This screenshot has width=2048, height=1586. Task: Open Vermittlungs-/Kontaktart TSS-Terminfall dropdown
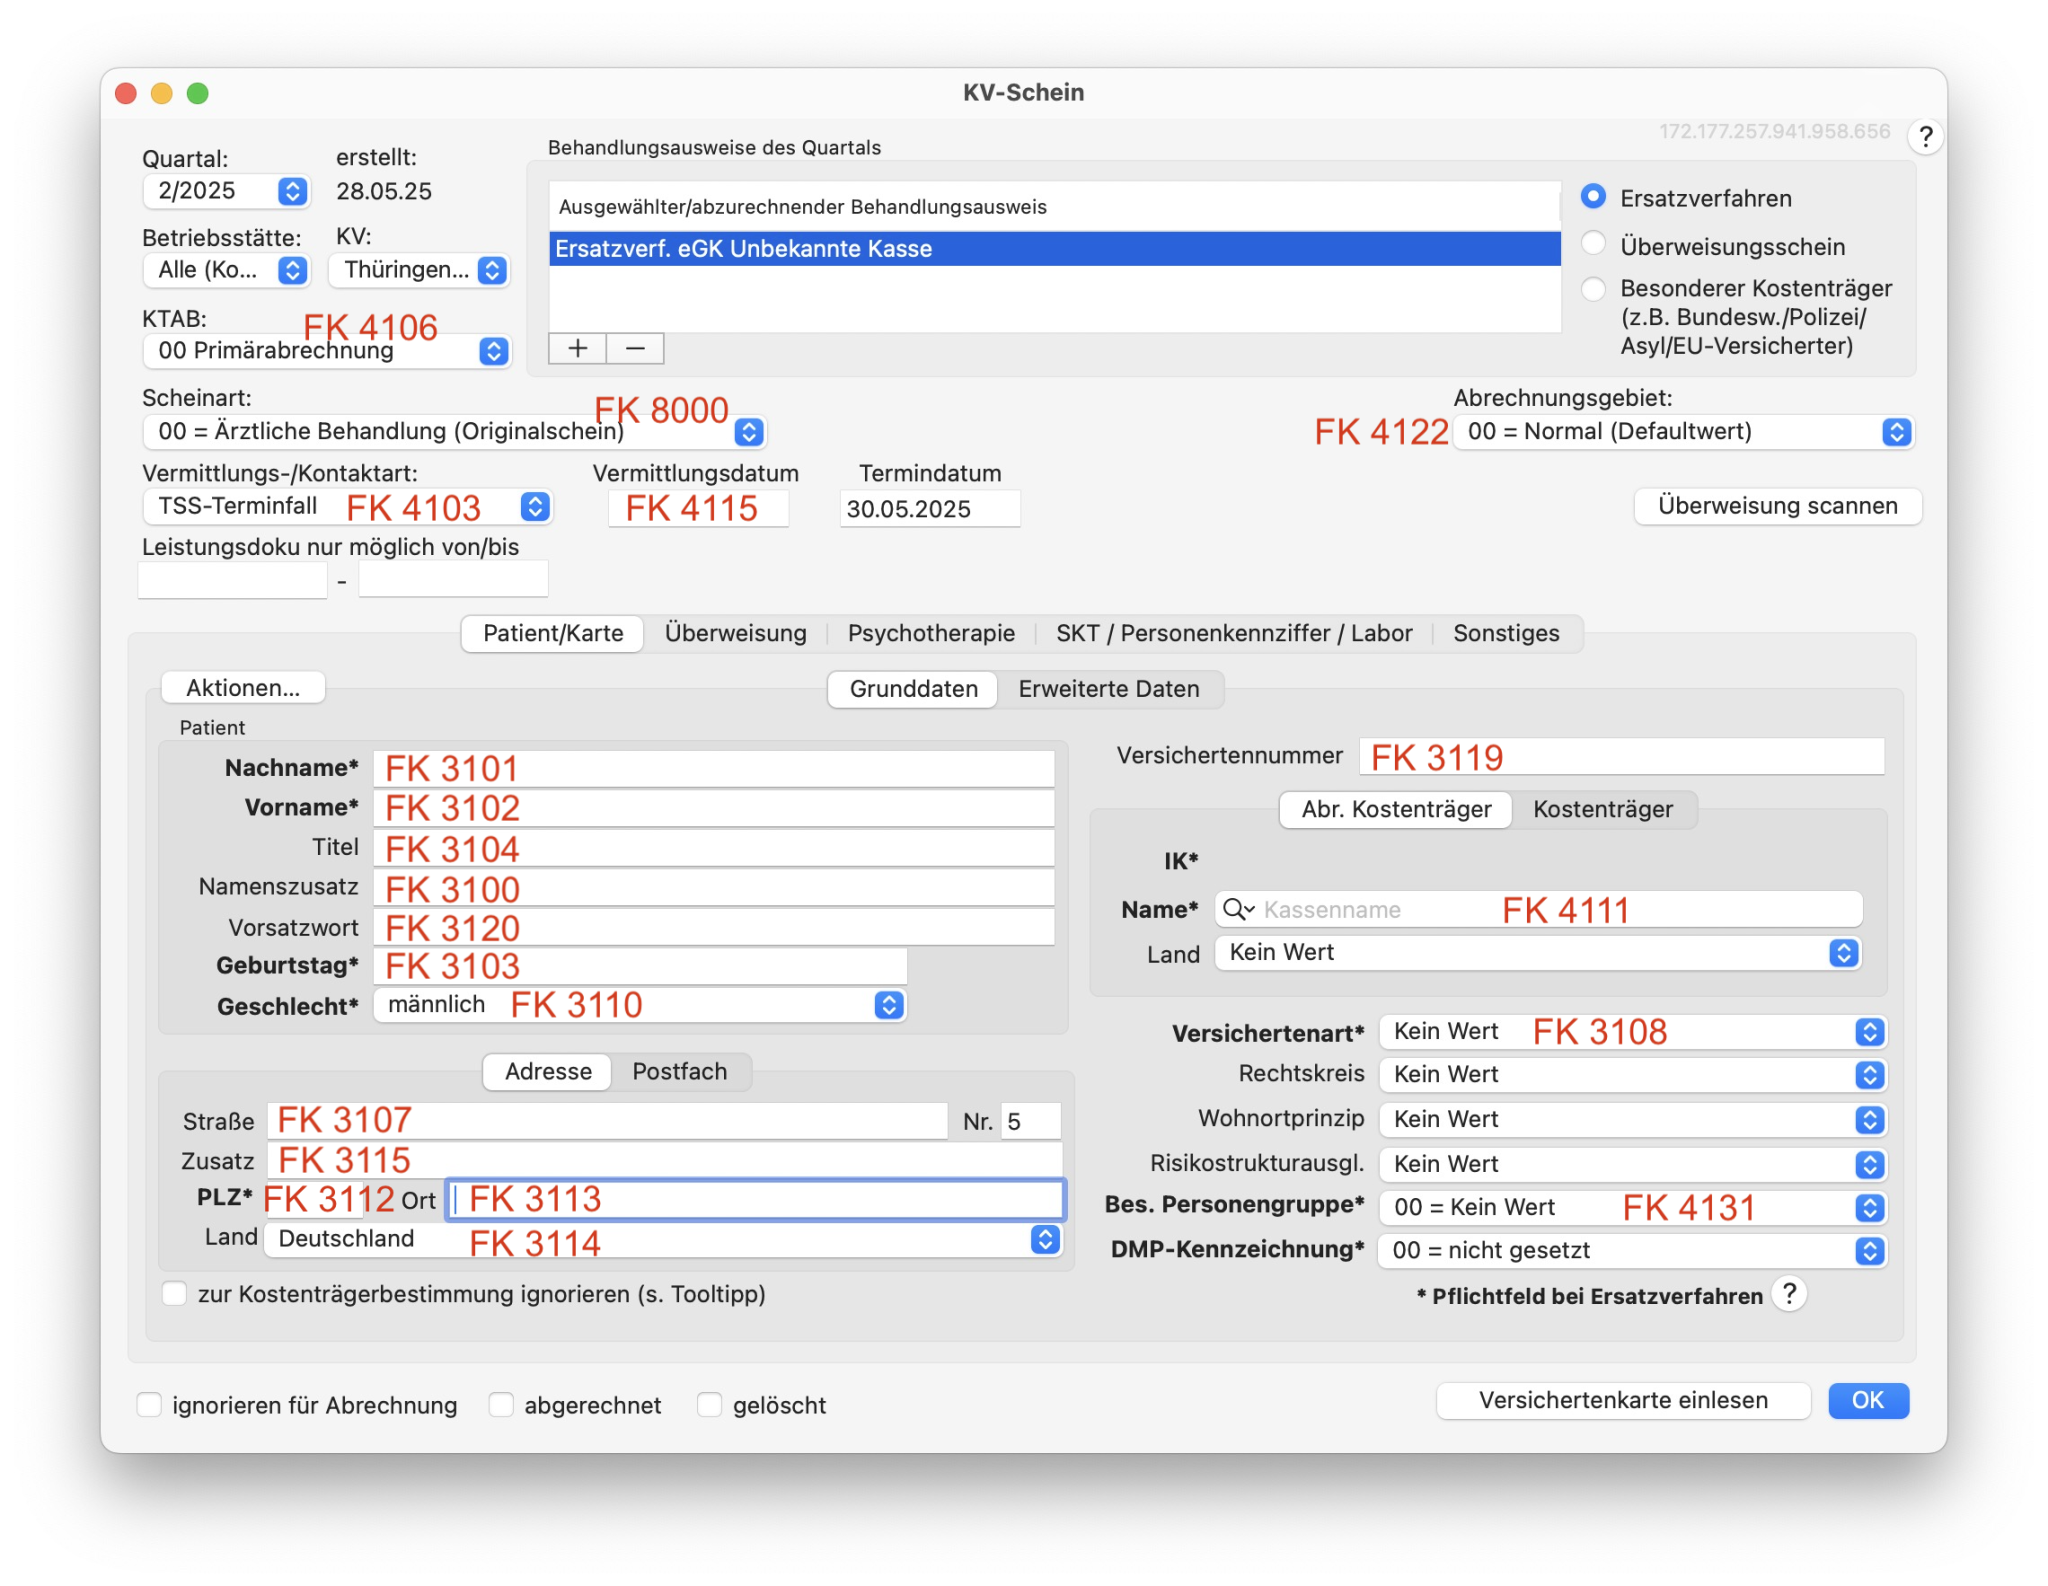347,506
